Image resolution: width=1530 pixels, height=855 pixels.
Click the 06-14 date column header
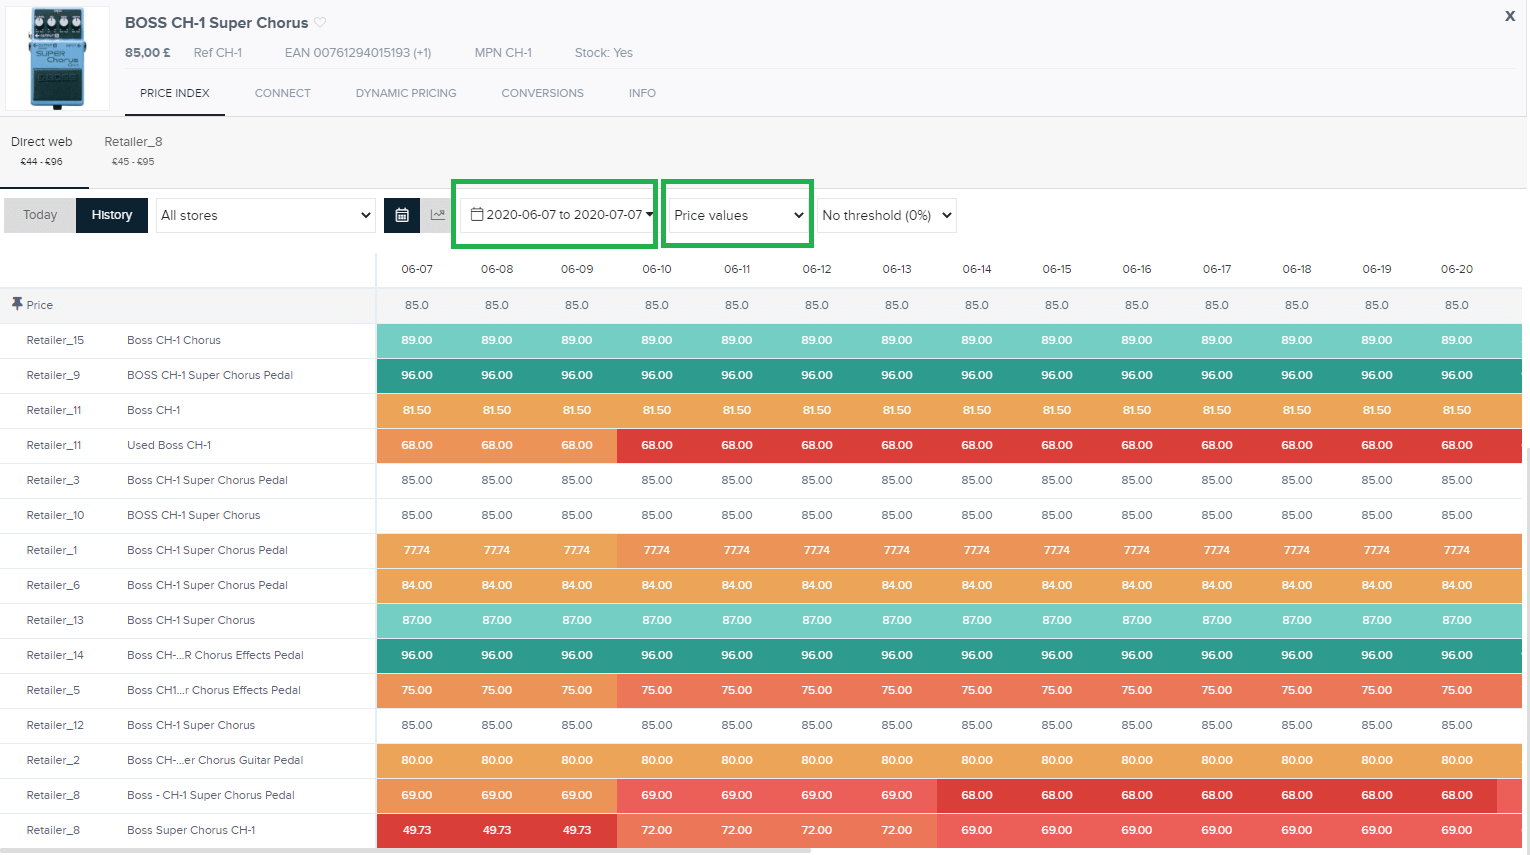(x=977, y=269)
